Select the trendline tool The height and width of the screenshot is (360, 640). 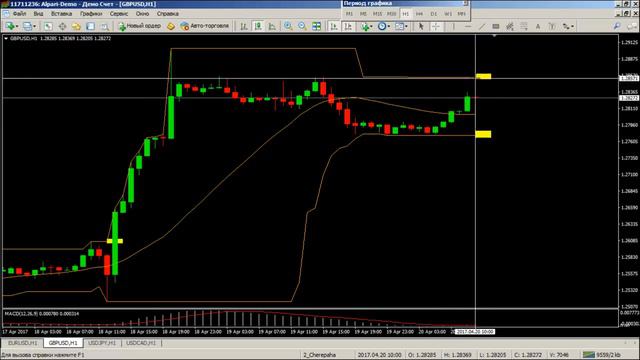(482, 26)
